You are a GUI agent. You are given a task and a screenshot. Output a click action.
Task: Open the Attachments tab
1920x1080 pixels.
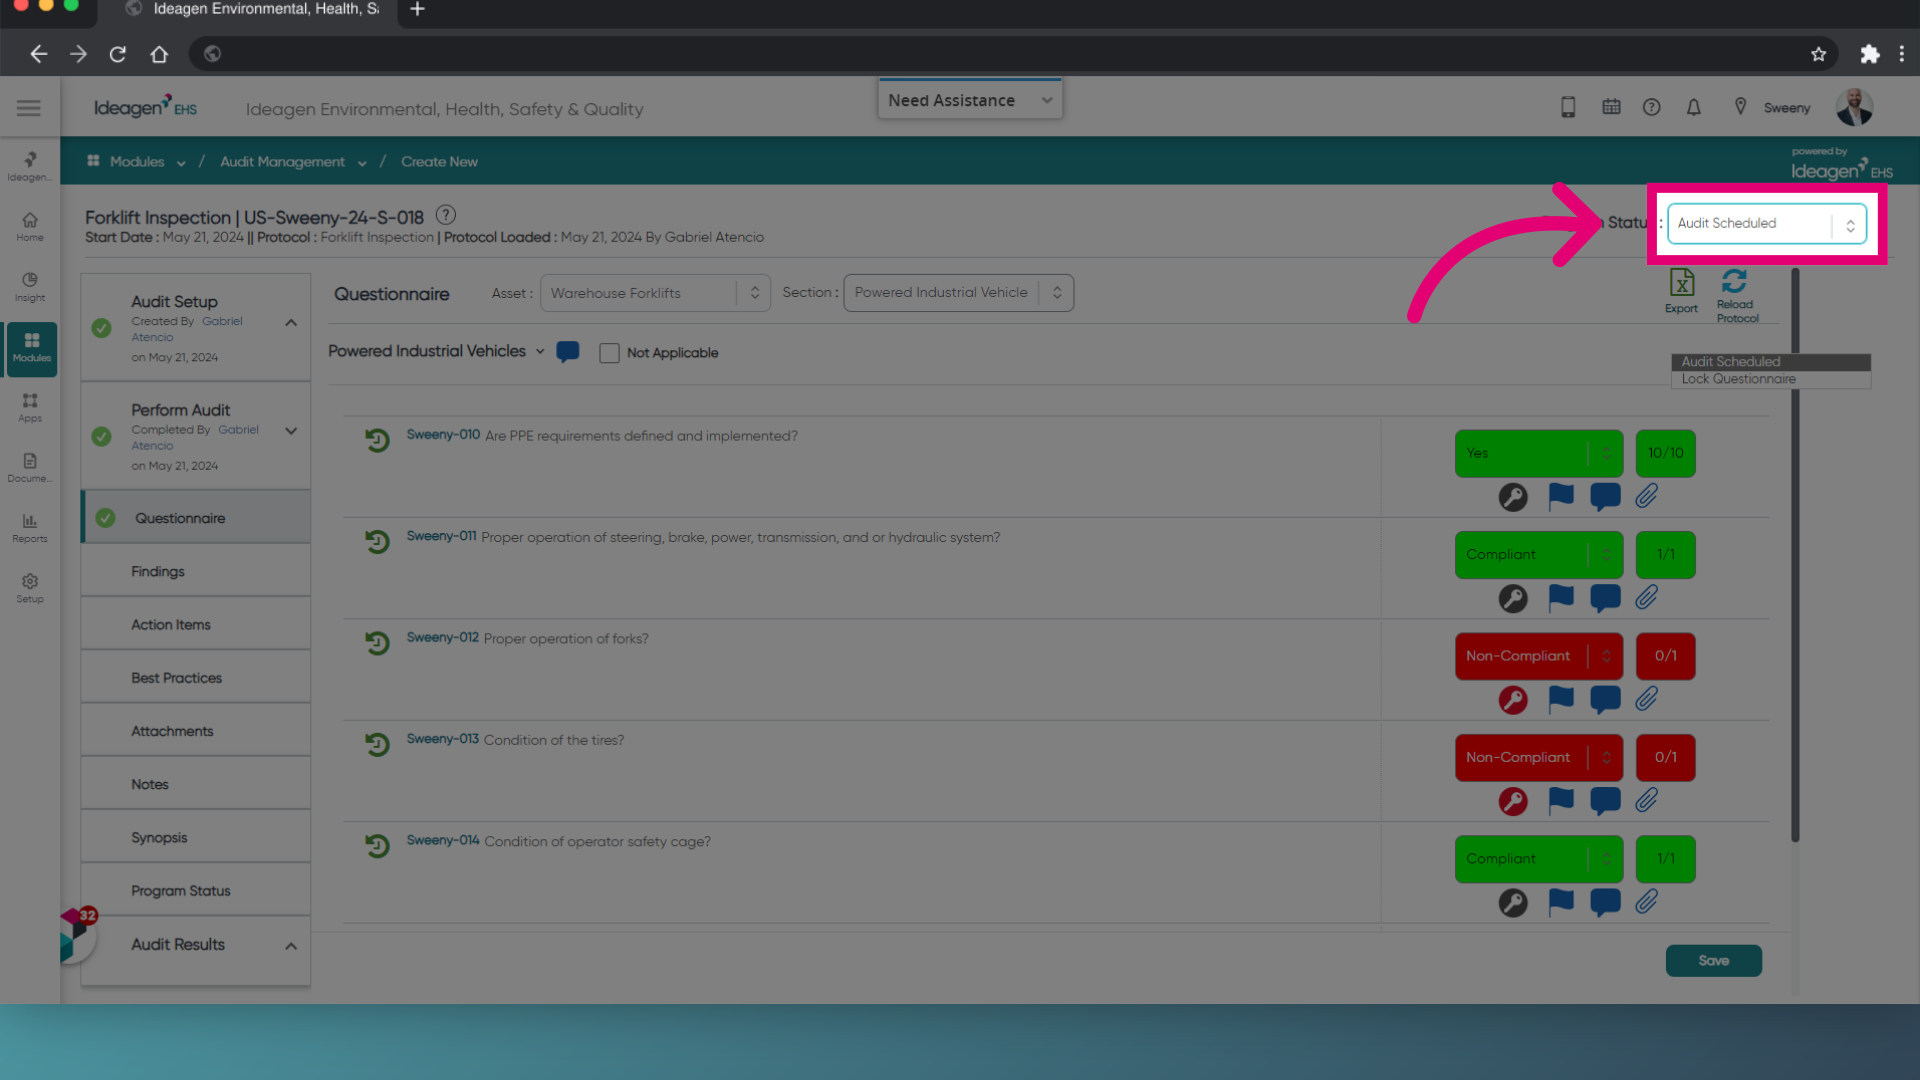pos(196,731)
